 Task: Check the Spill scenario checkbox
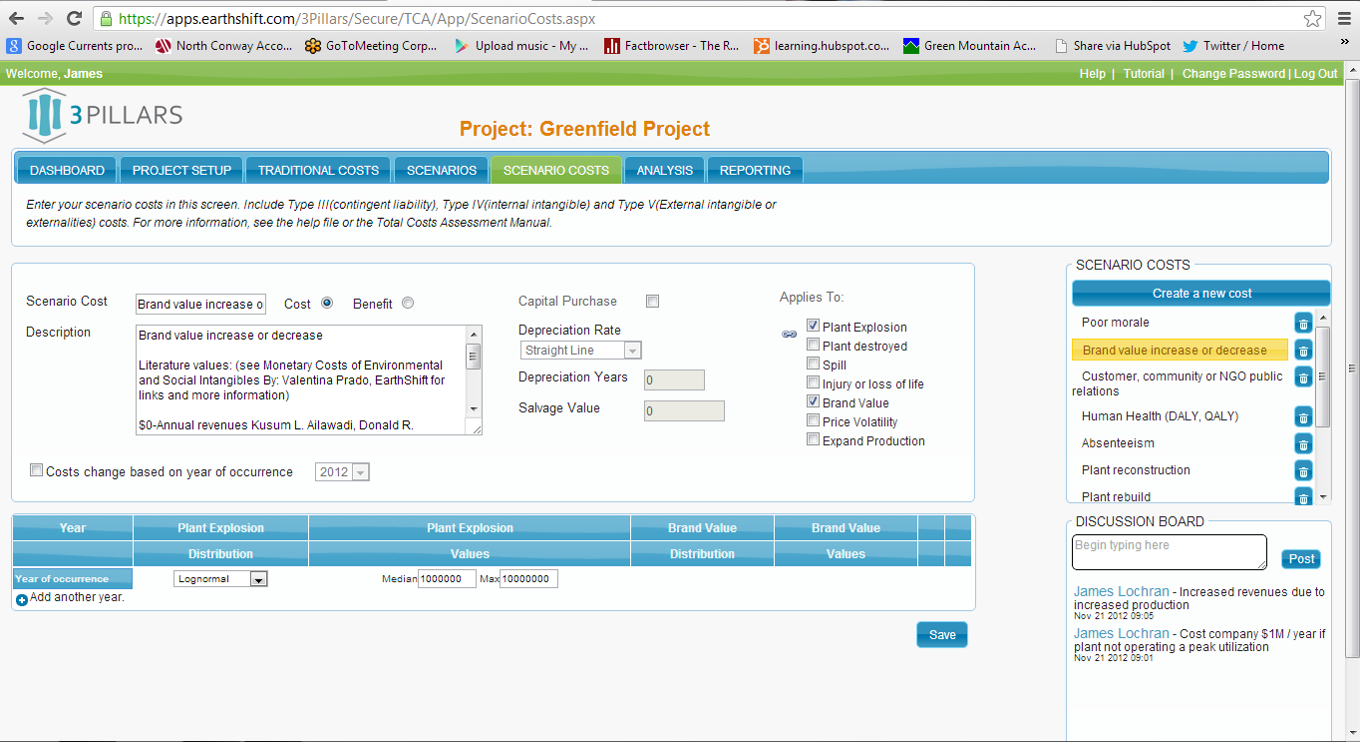(x=813, y=365)
